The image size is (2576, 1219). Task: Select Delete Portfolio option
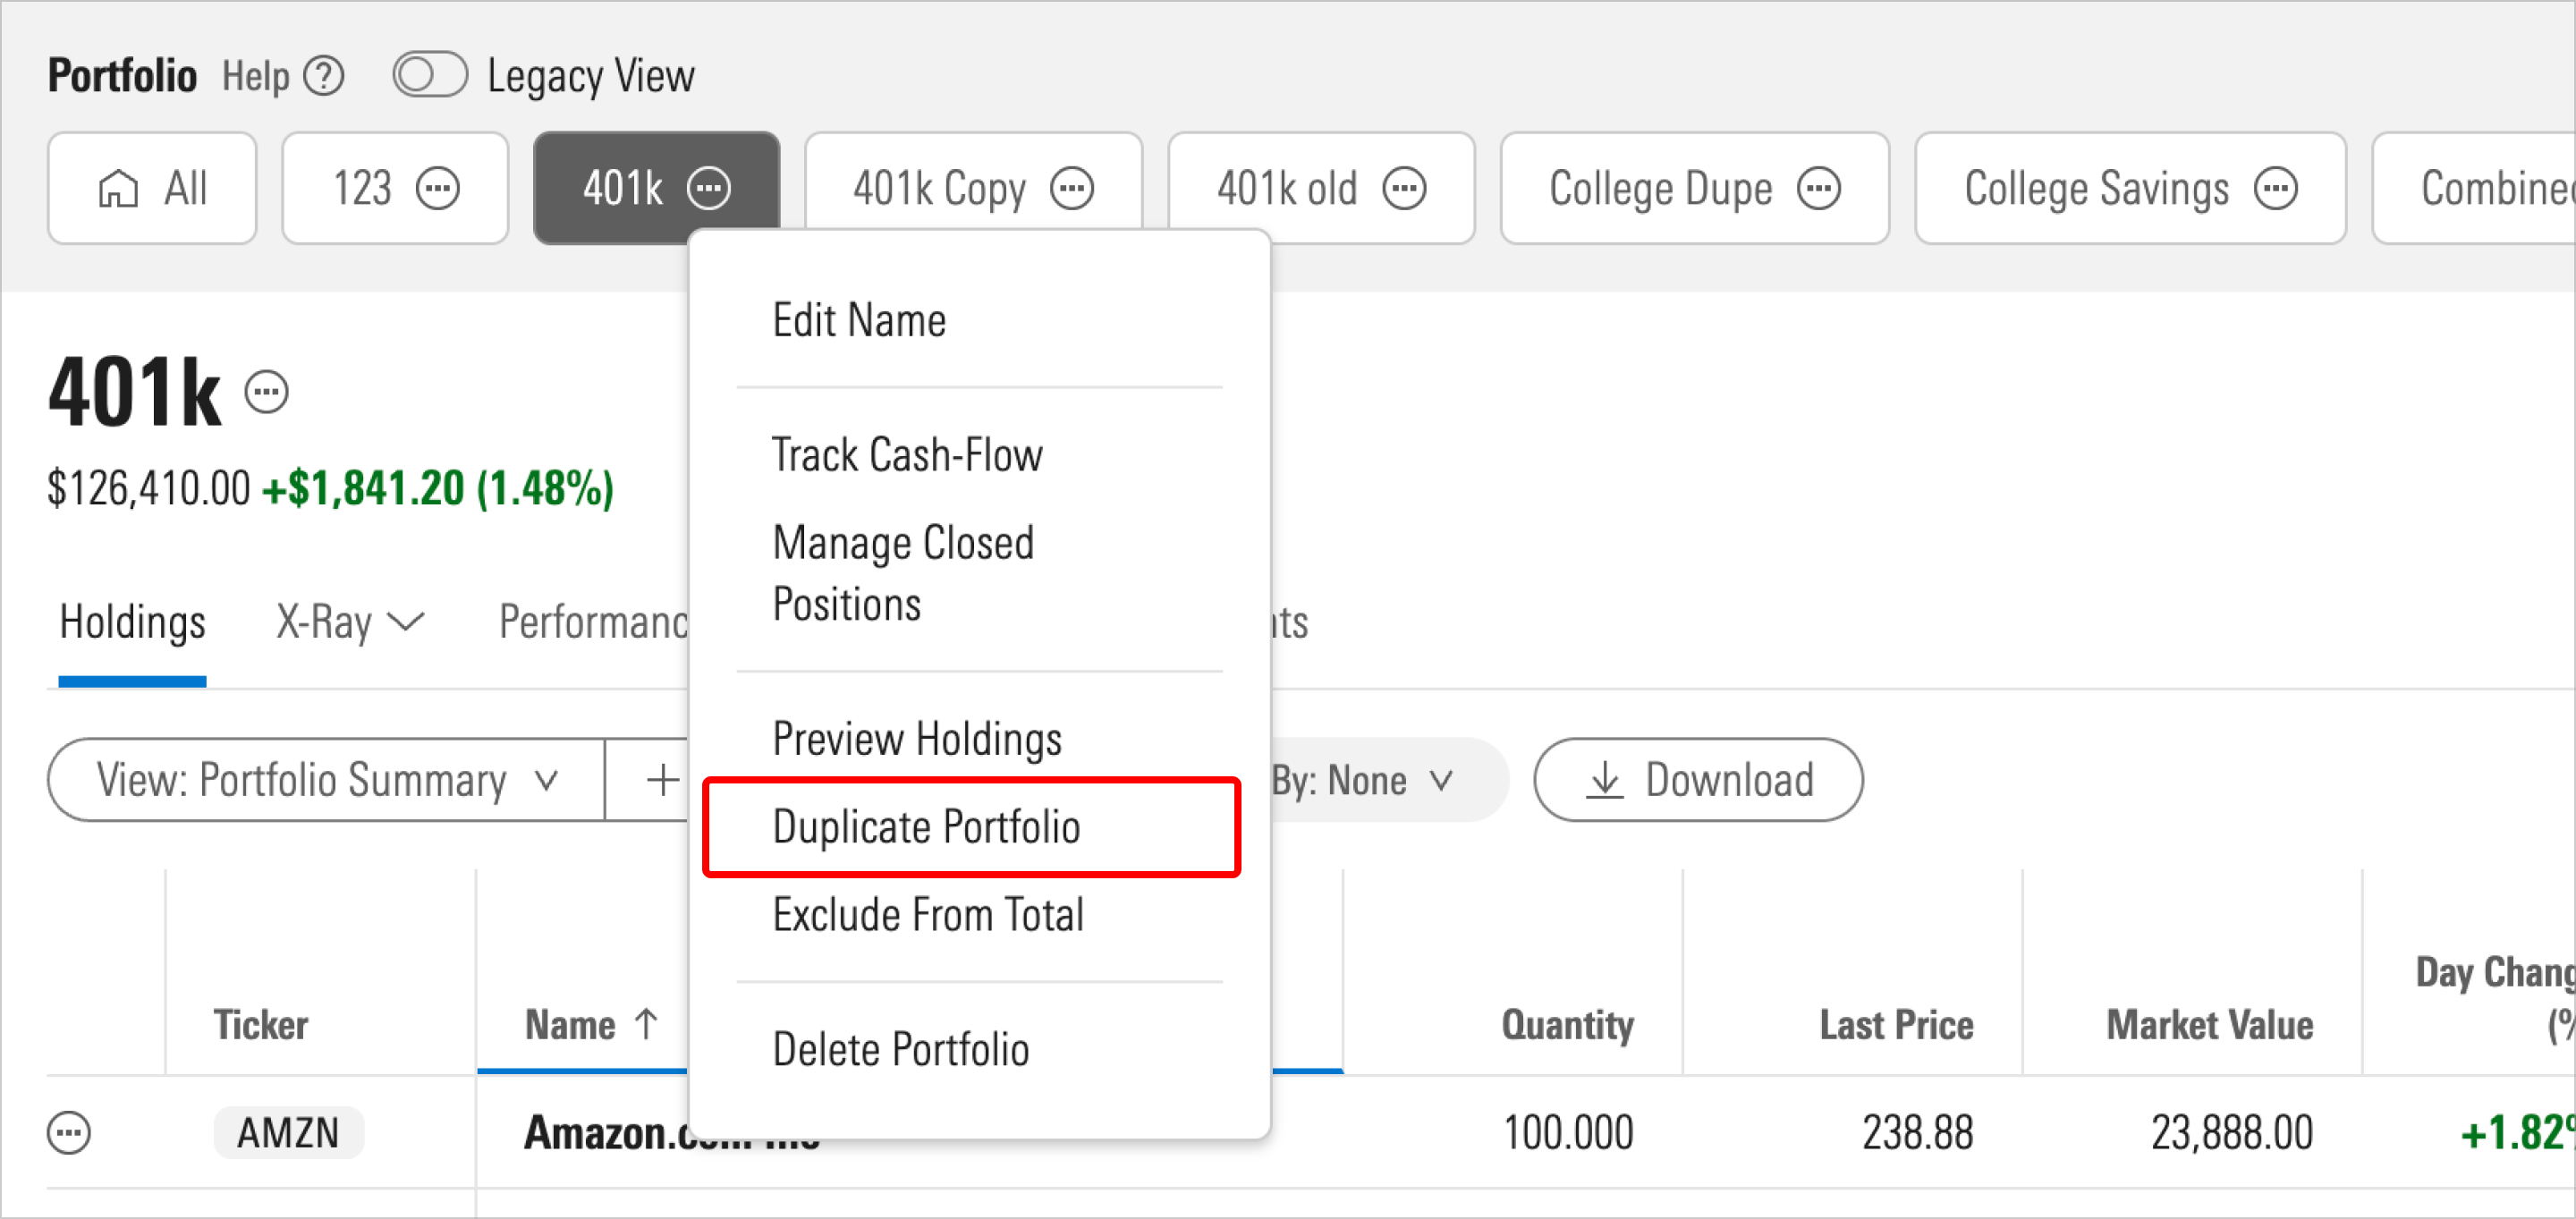(x=900, y=1050)
